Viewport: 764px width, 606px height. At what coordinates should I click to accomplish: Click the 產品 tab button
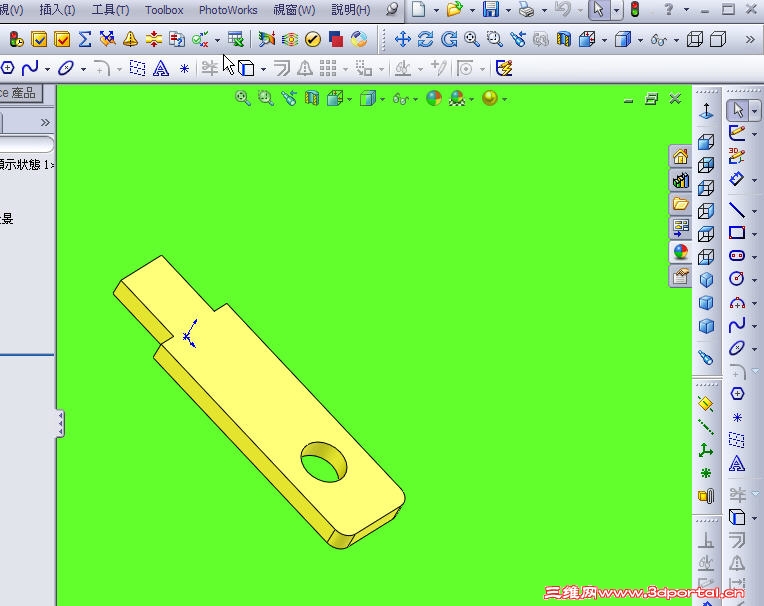[x=20, y=93]
